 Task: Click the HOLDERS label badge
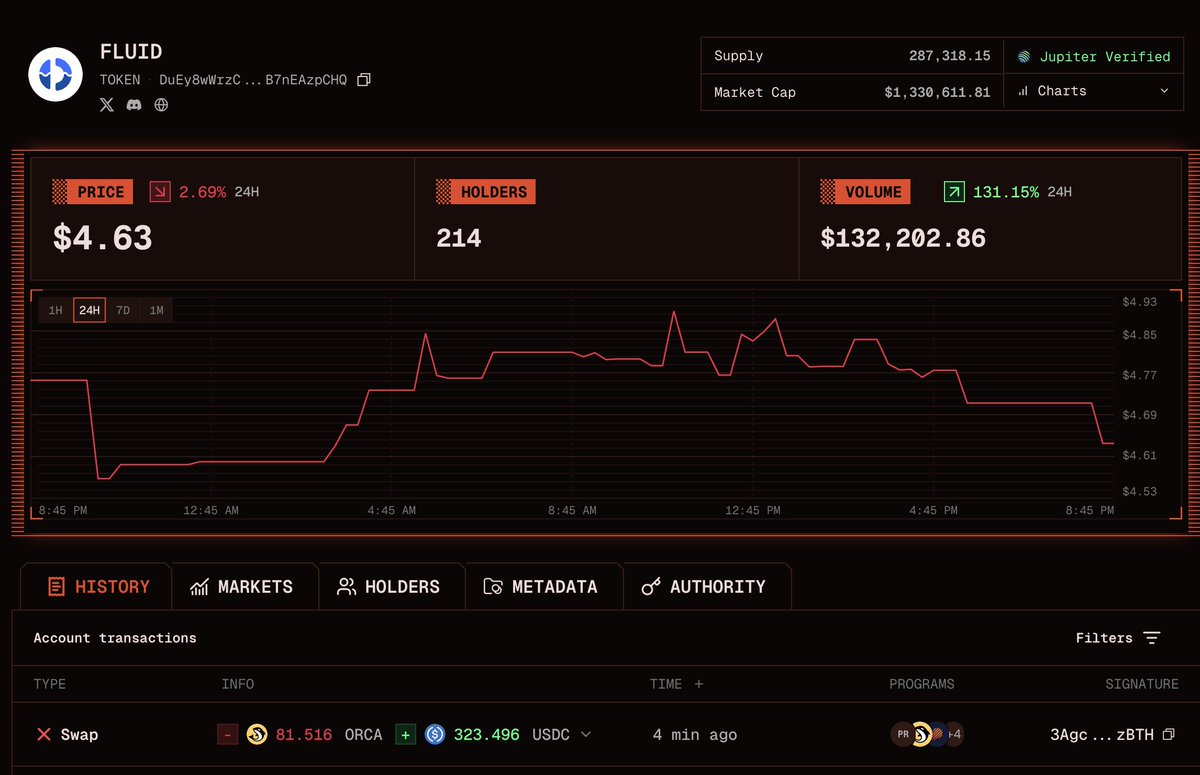point(485,192)
